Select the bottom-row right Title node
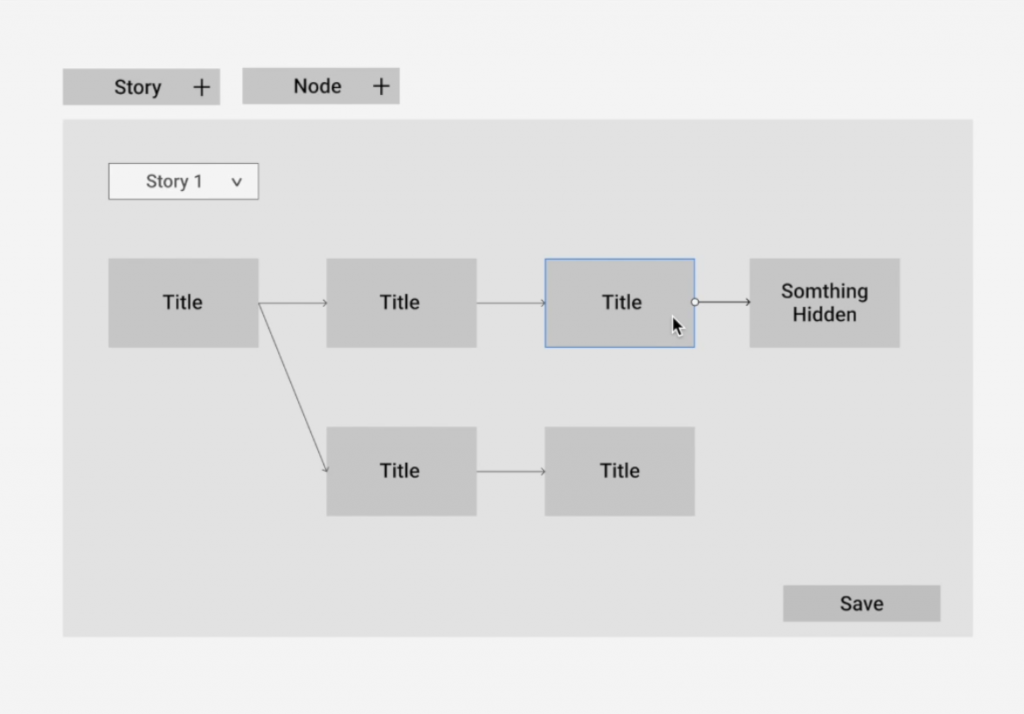The width and height of the screenshot is (1024, 714). (620, 472)
